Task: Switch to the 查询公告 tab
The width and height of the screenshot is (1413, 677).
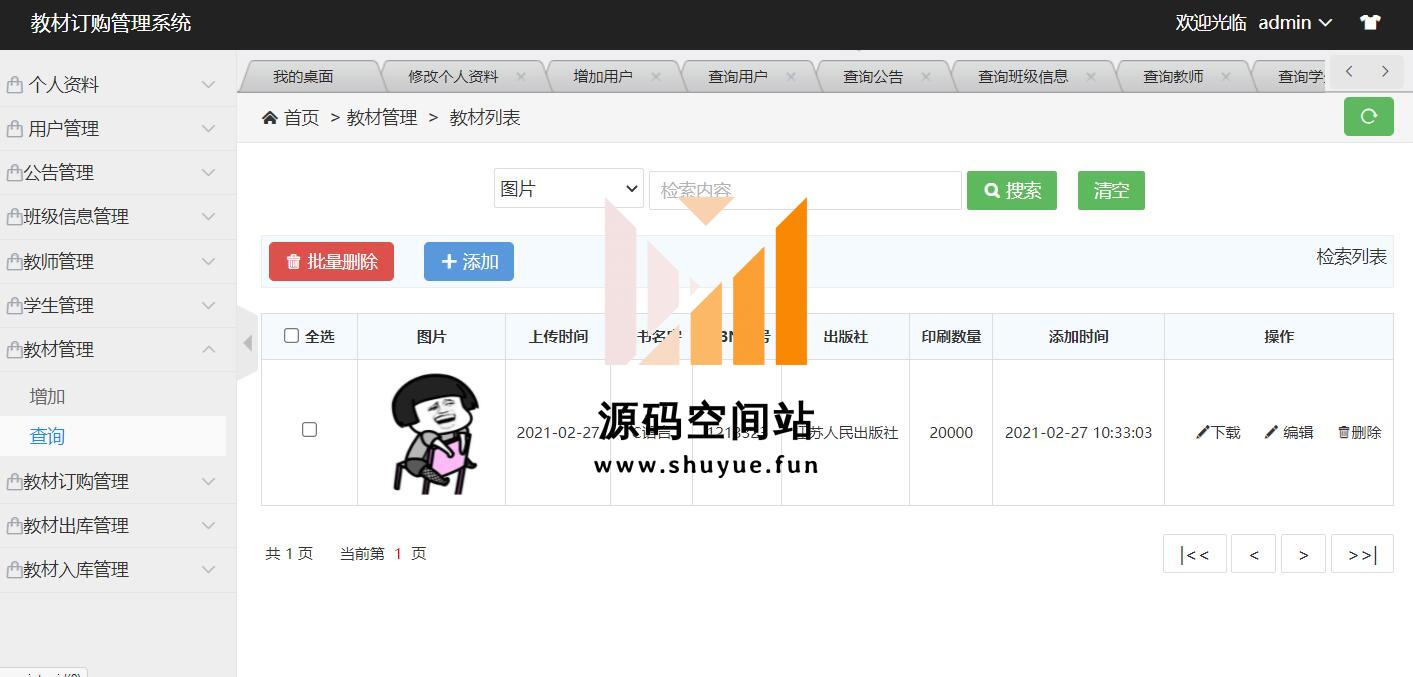Action: (x=872, y=76)
